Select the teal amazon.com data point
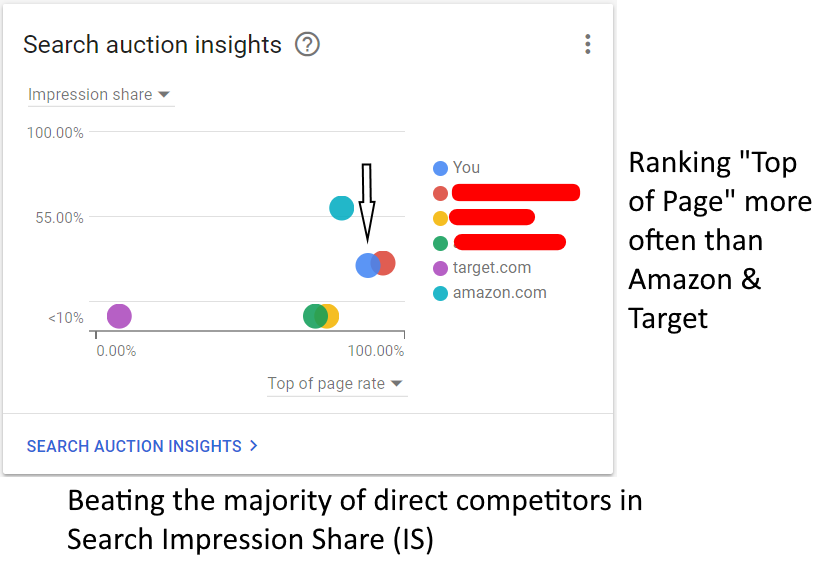 (x=342, y=208)
